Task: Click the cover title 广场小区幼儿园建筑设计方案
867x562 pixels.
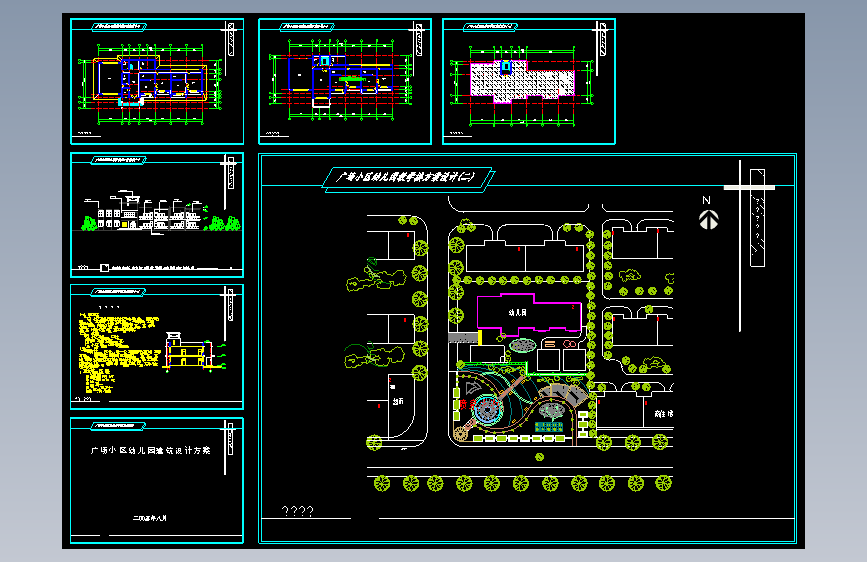Action: [x=150, y=450]
